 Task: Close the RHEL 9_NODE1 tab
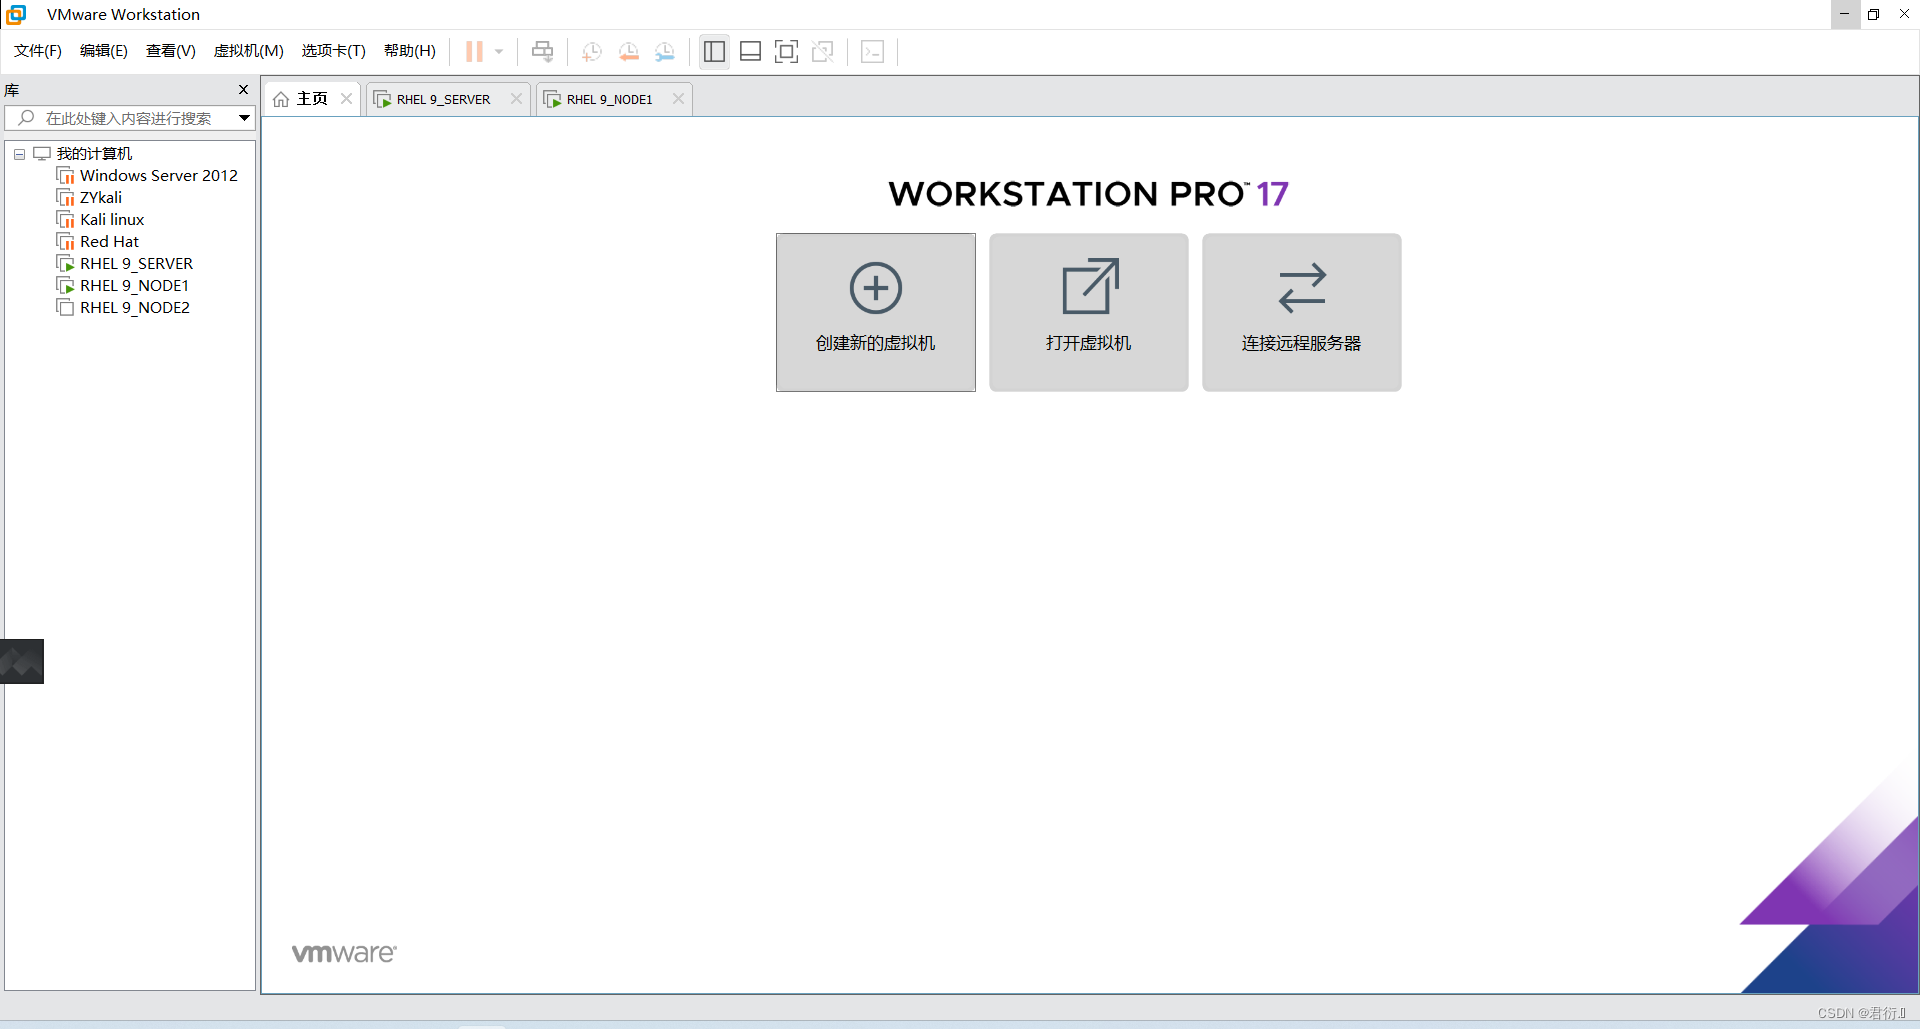coord(678,99)
